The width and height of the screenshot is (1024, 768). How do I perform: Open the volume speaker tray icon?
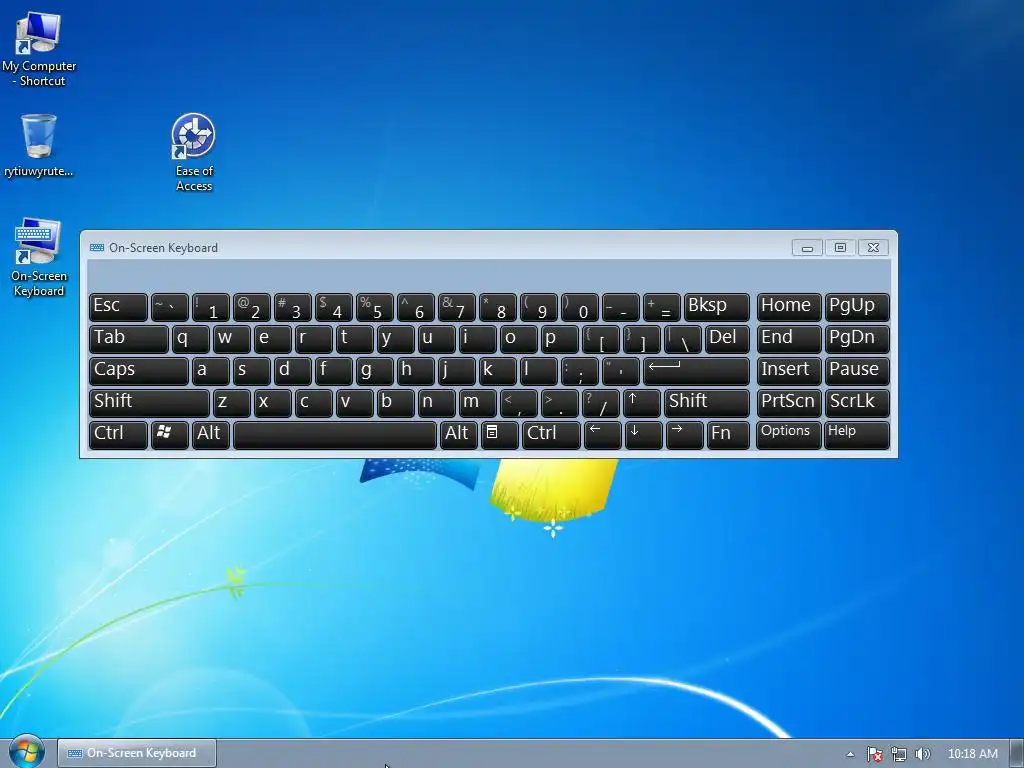922,754
